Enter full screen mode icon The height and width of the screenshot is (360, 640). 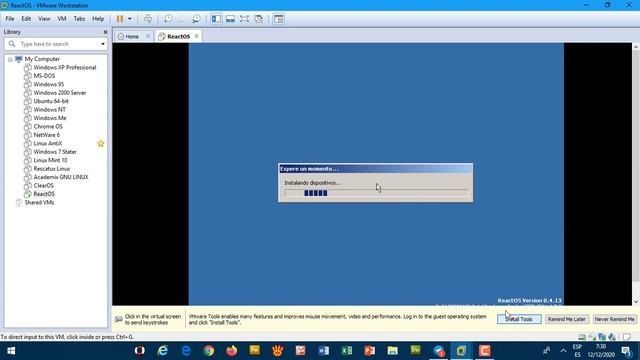point(244,19)
